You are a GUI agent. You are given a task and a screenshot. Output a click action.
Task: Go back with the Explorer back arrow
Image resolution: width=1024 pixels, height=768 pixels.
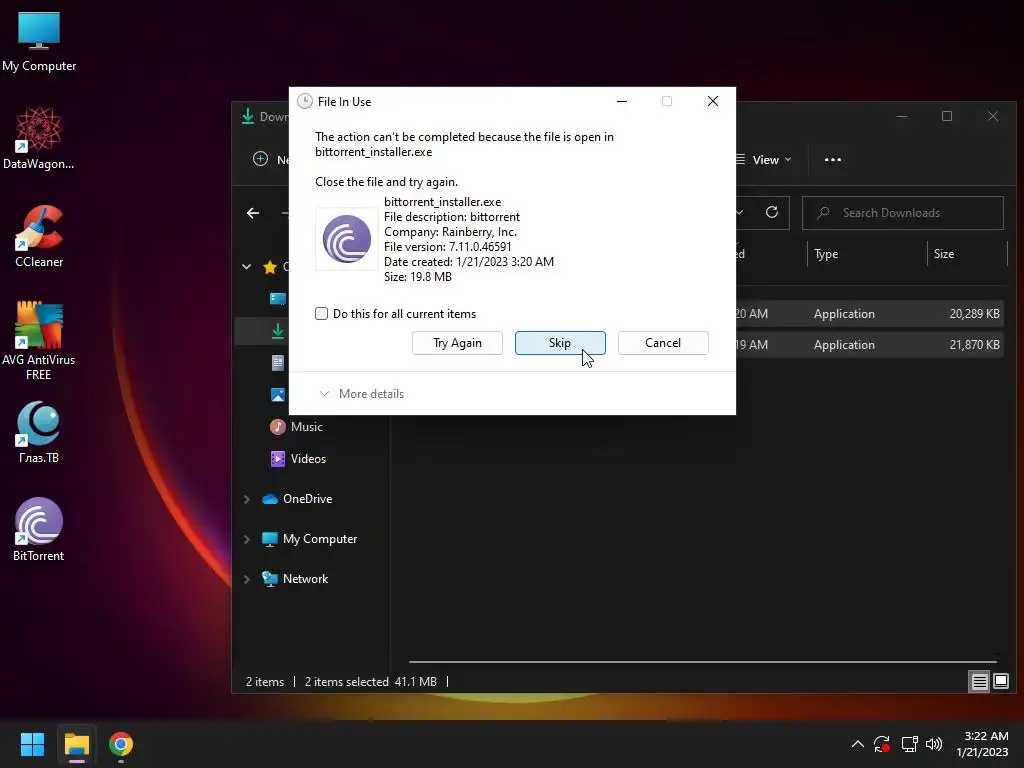pos(253,213)
